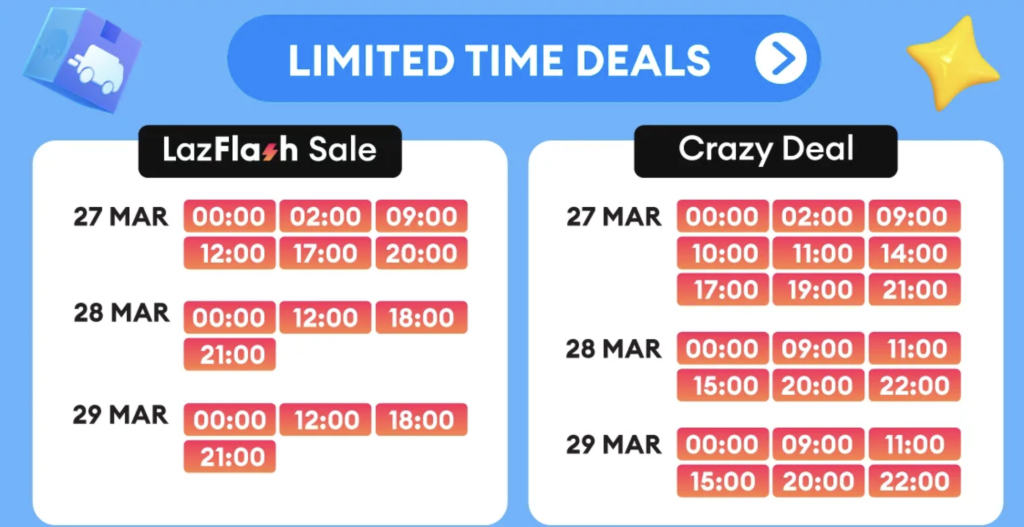Choose LazFlash 27 MAR 02:00 slot
1024x527 pixels.
[x=325, y=216]
